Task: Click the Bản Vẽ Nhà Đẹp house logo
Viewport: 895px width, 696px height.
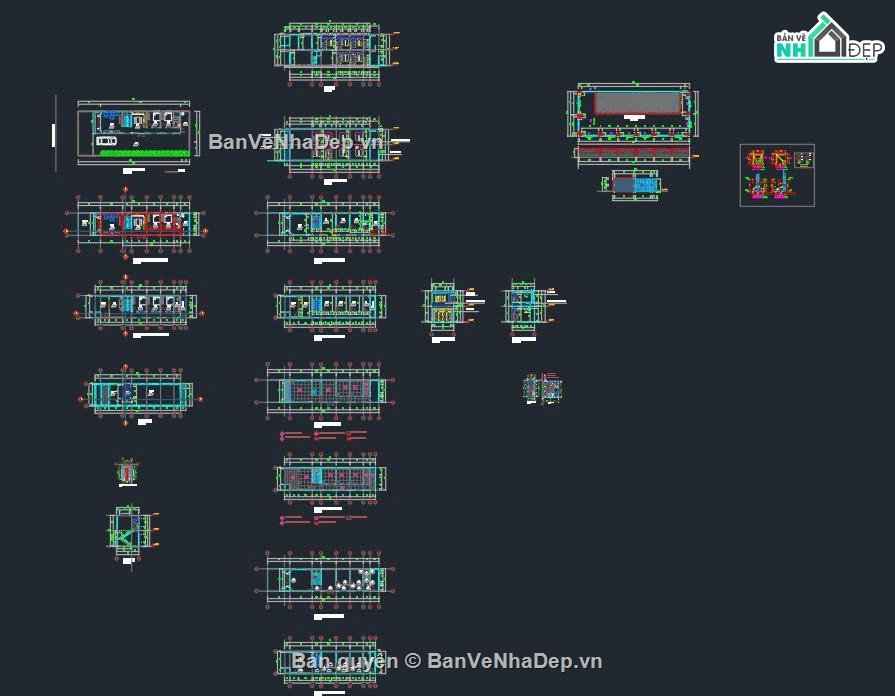Action: [x=829, y=38]
